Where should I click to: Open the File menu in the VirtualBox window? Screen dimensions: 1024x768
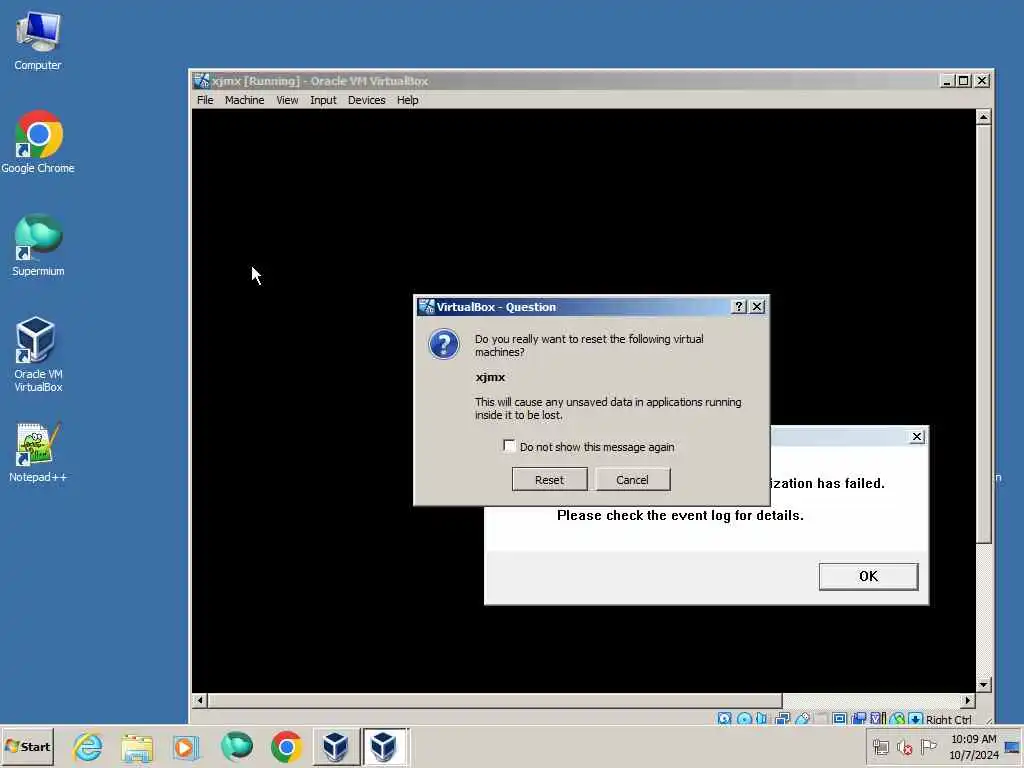pyautogui.click(x=205, y=100)
